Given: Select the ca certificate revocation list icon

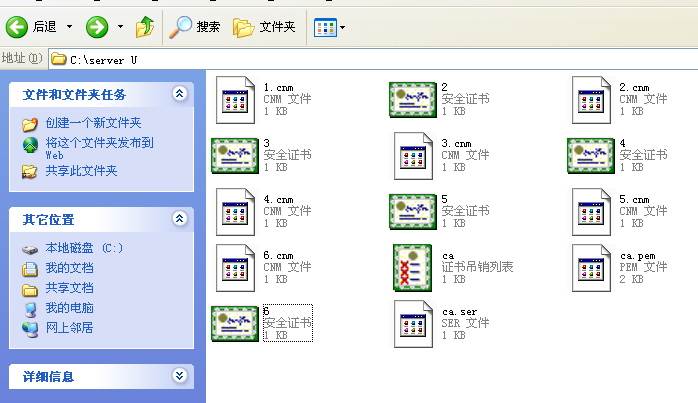Looking at the screenshot, I should [413, 268].
